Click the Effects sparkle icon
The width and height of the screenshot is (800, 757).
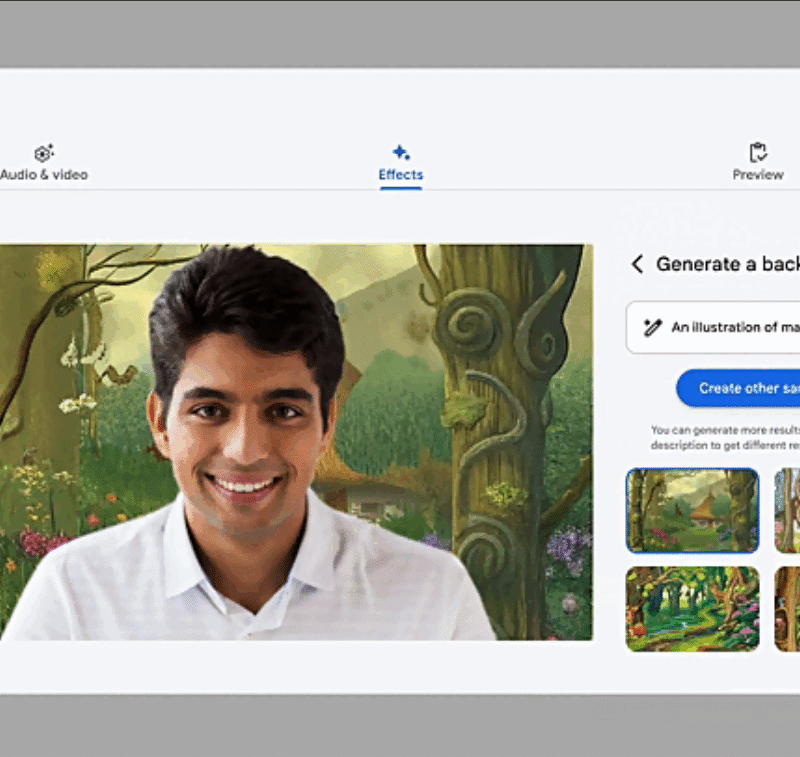click(x=400, y=152)
